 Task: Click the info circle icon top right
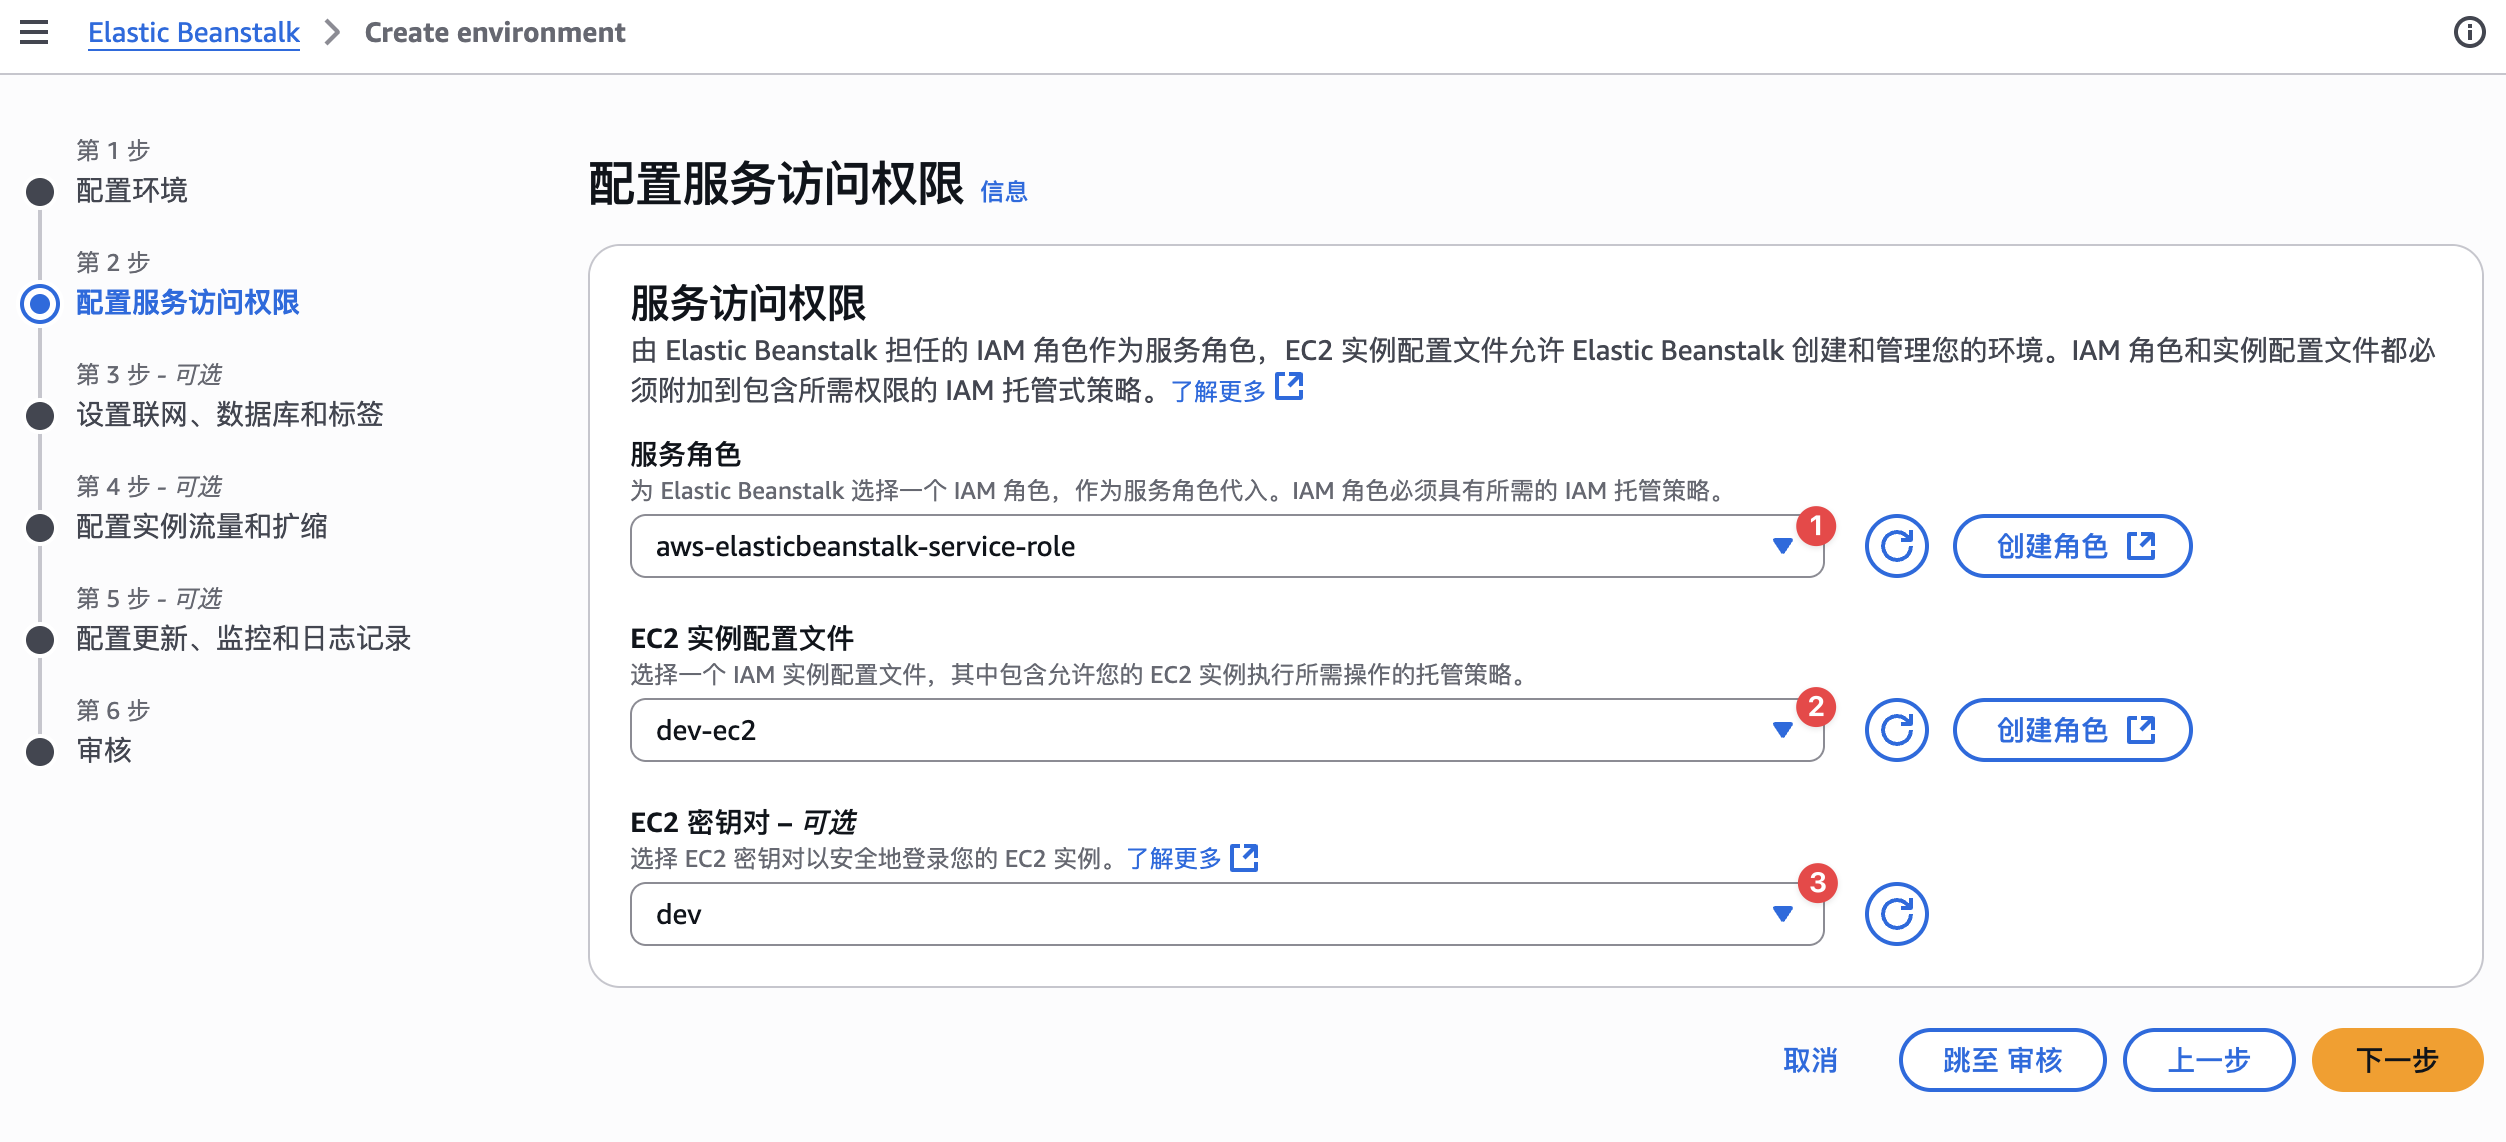tap(2469, 32)
